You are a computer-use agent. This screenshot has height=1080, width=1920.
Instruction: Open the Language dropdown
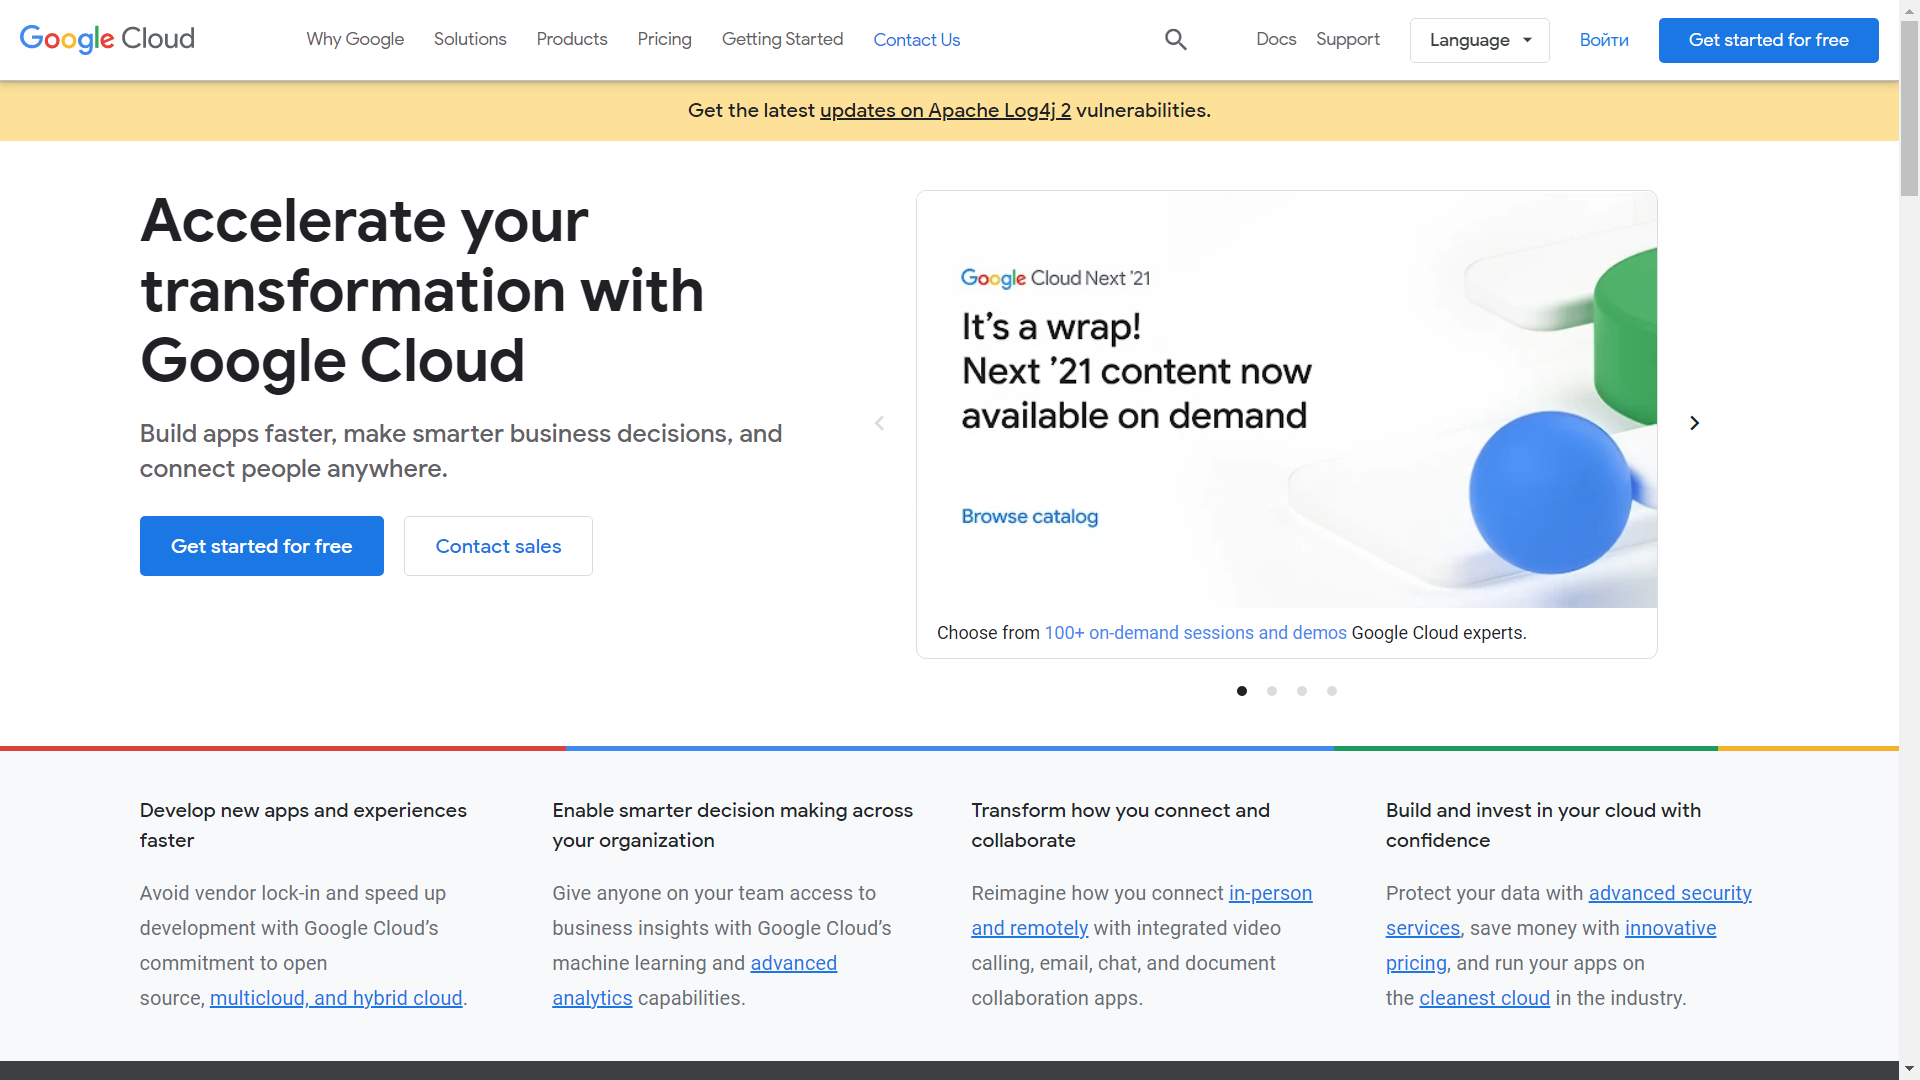1479,40
